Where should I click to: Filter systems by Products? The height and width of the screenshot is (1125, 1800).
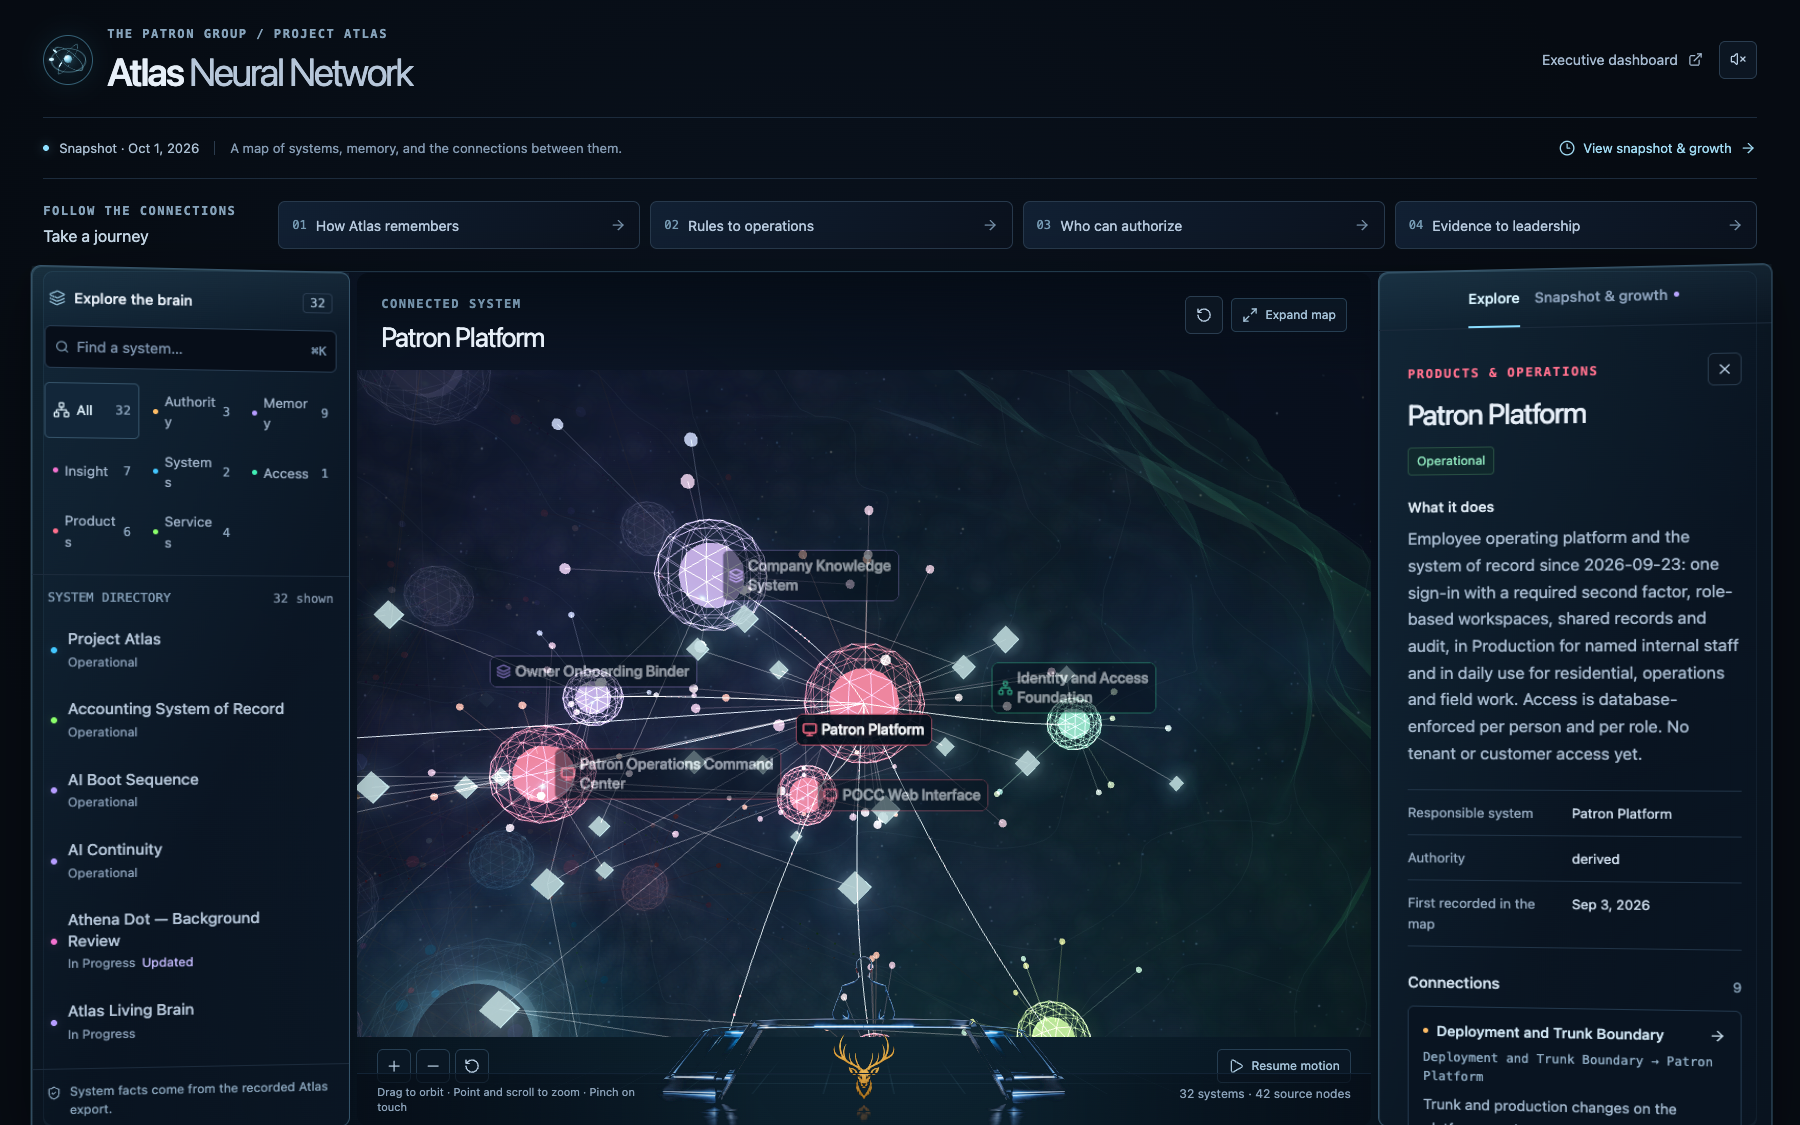[92, 531]
